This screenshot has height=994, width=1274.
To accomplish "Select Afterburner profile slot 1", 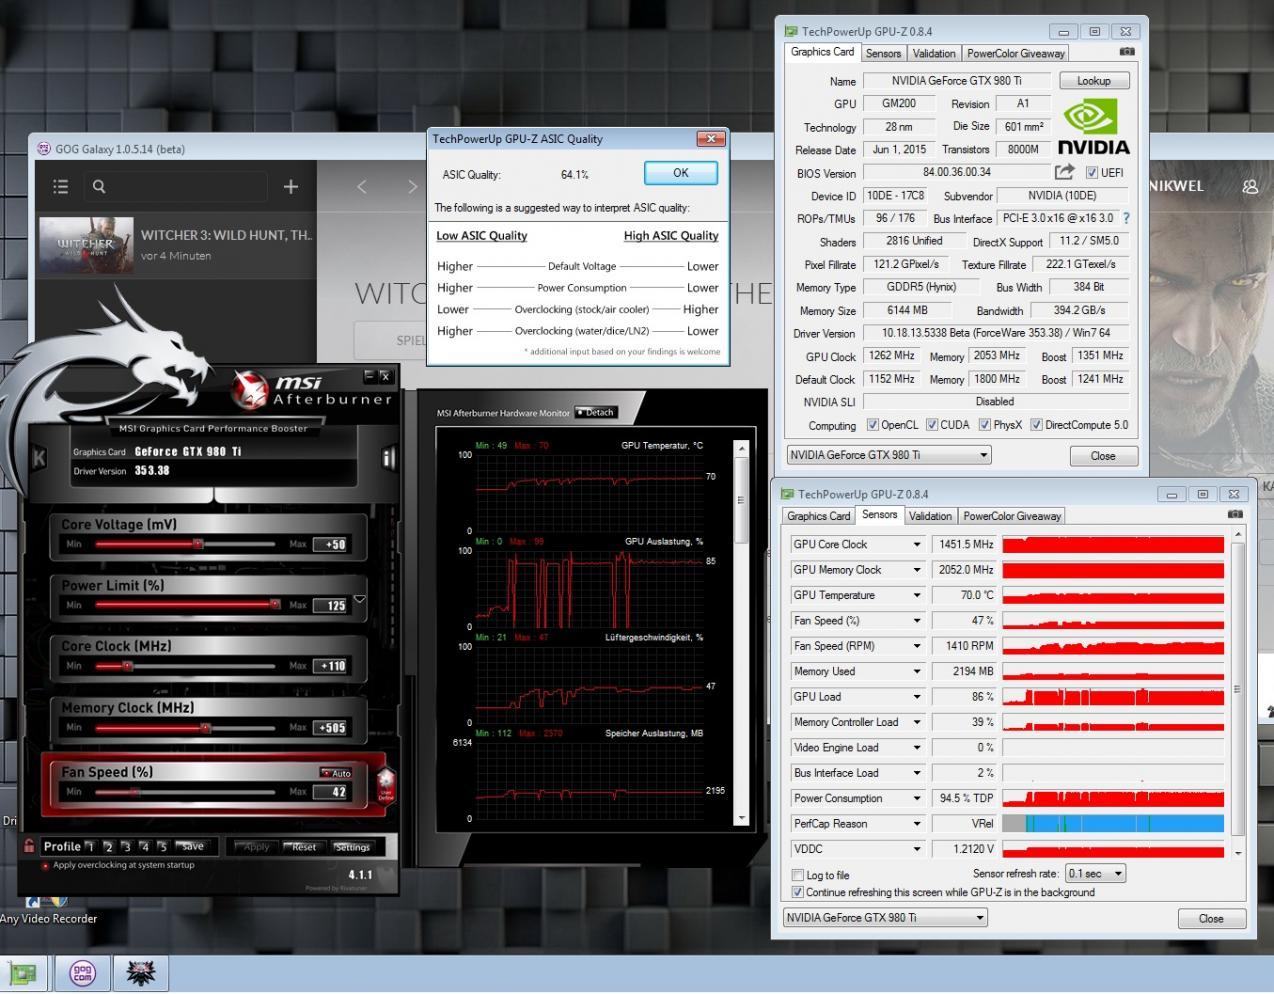I will tap(90, 847).
